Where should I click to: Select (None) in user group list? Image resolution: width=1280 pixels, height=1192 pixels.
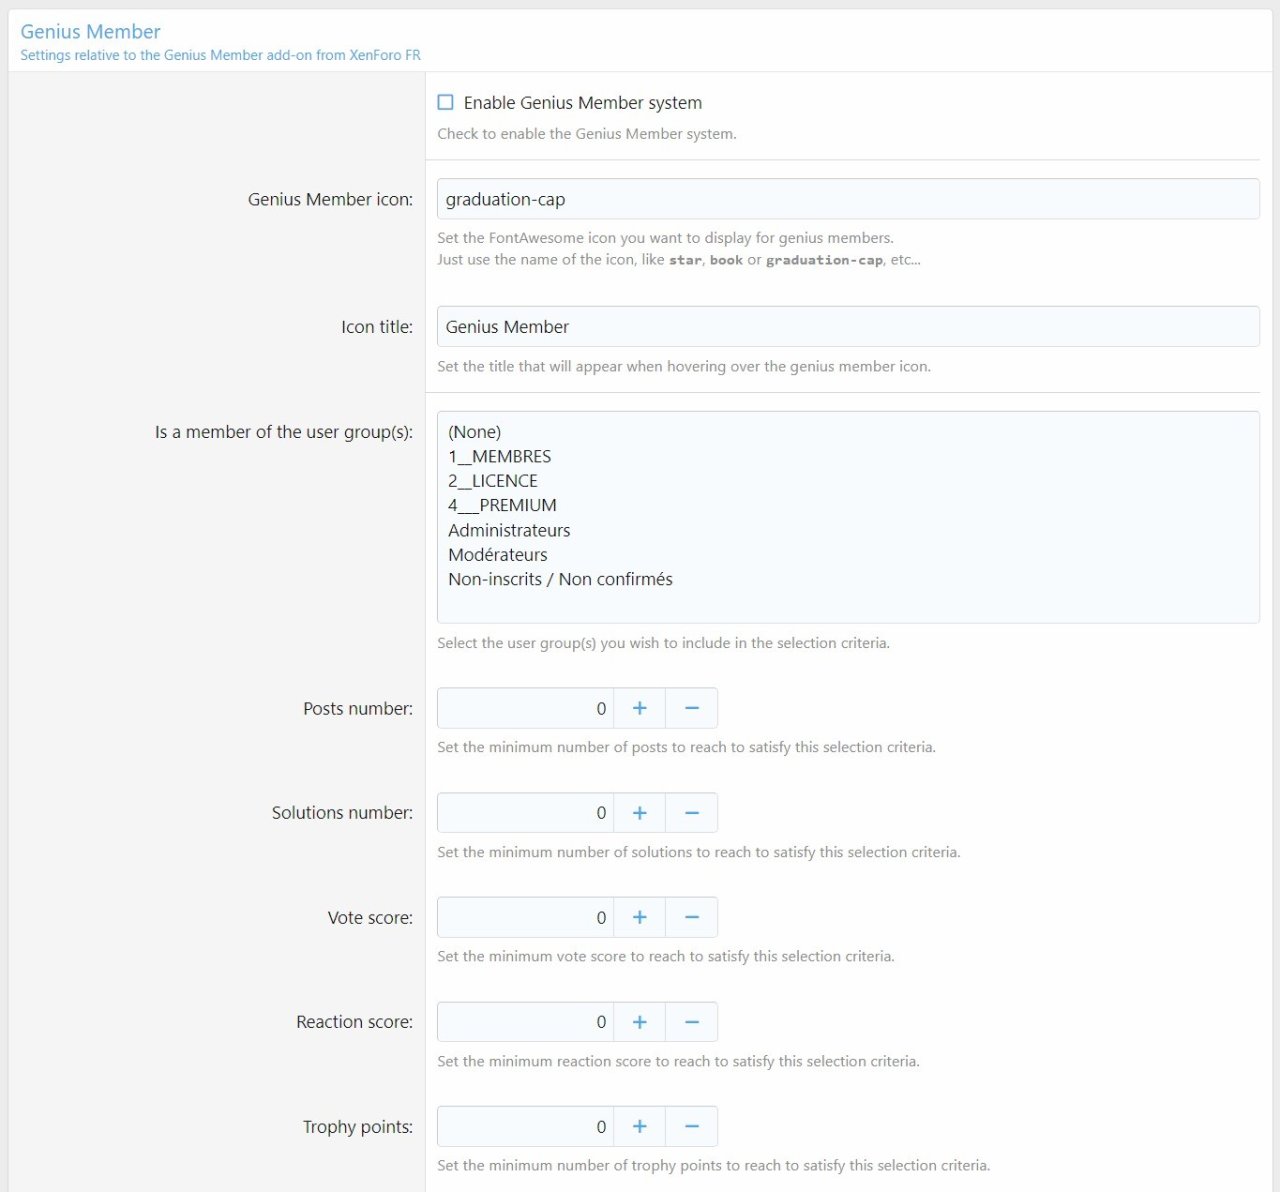click(475, 432)
